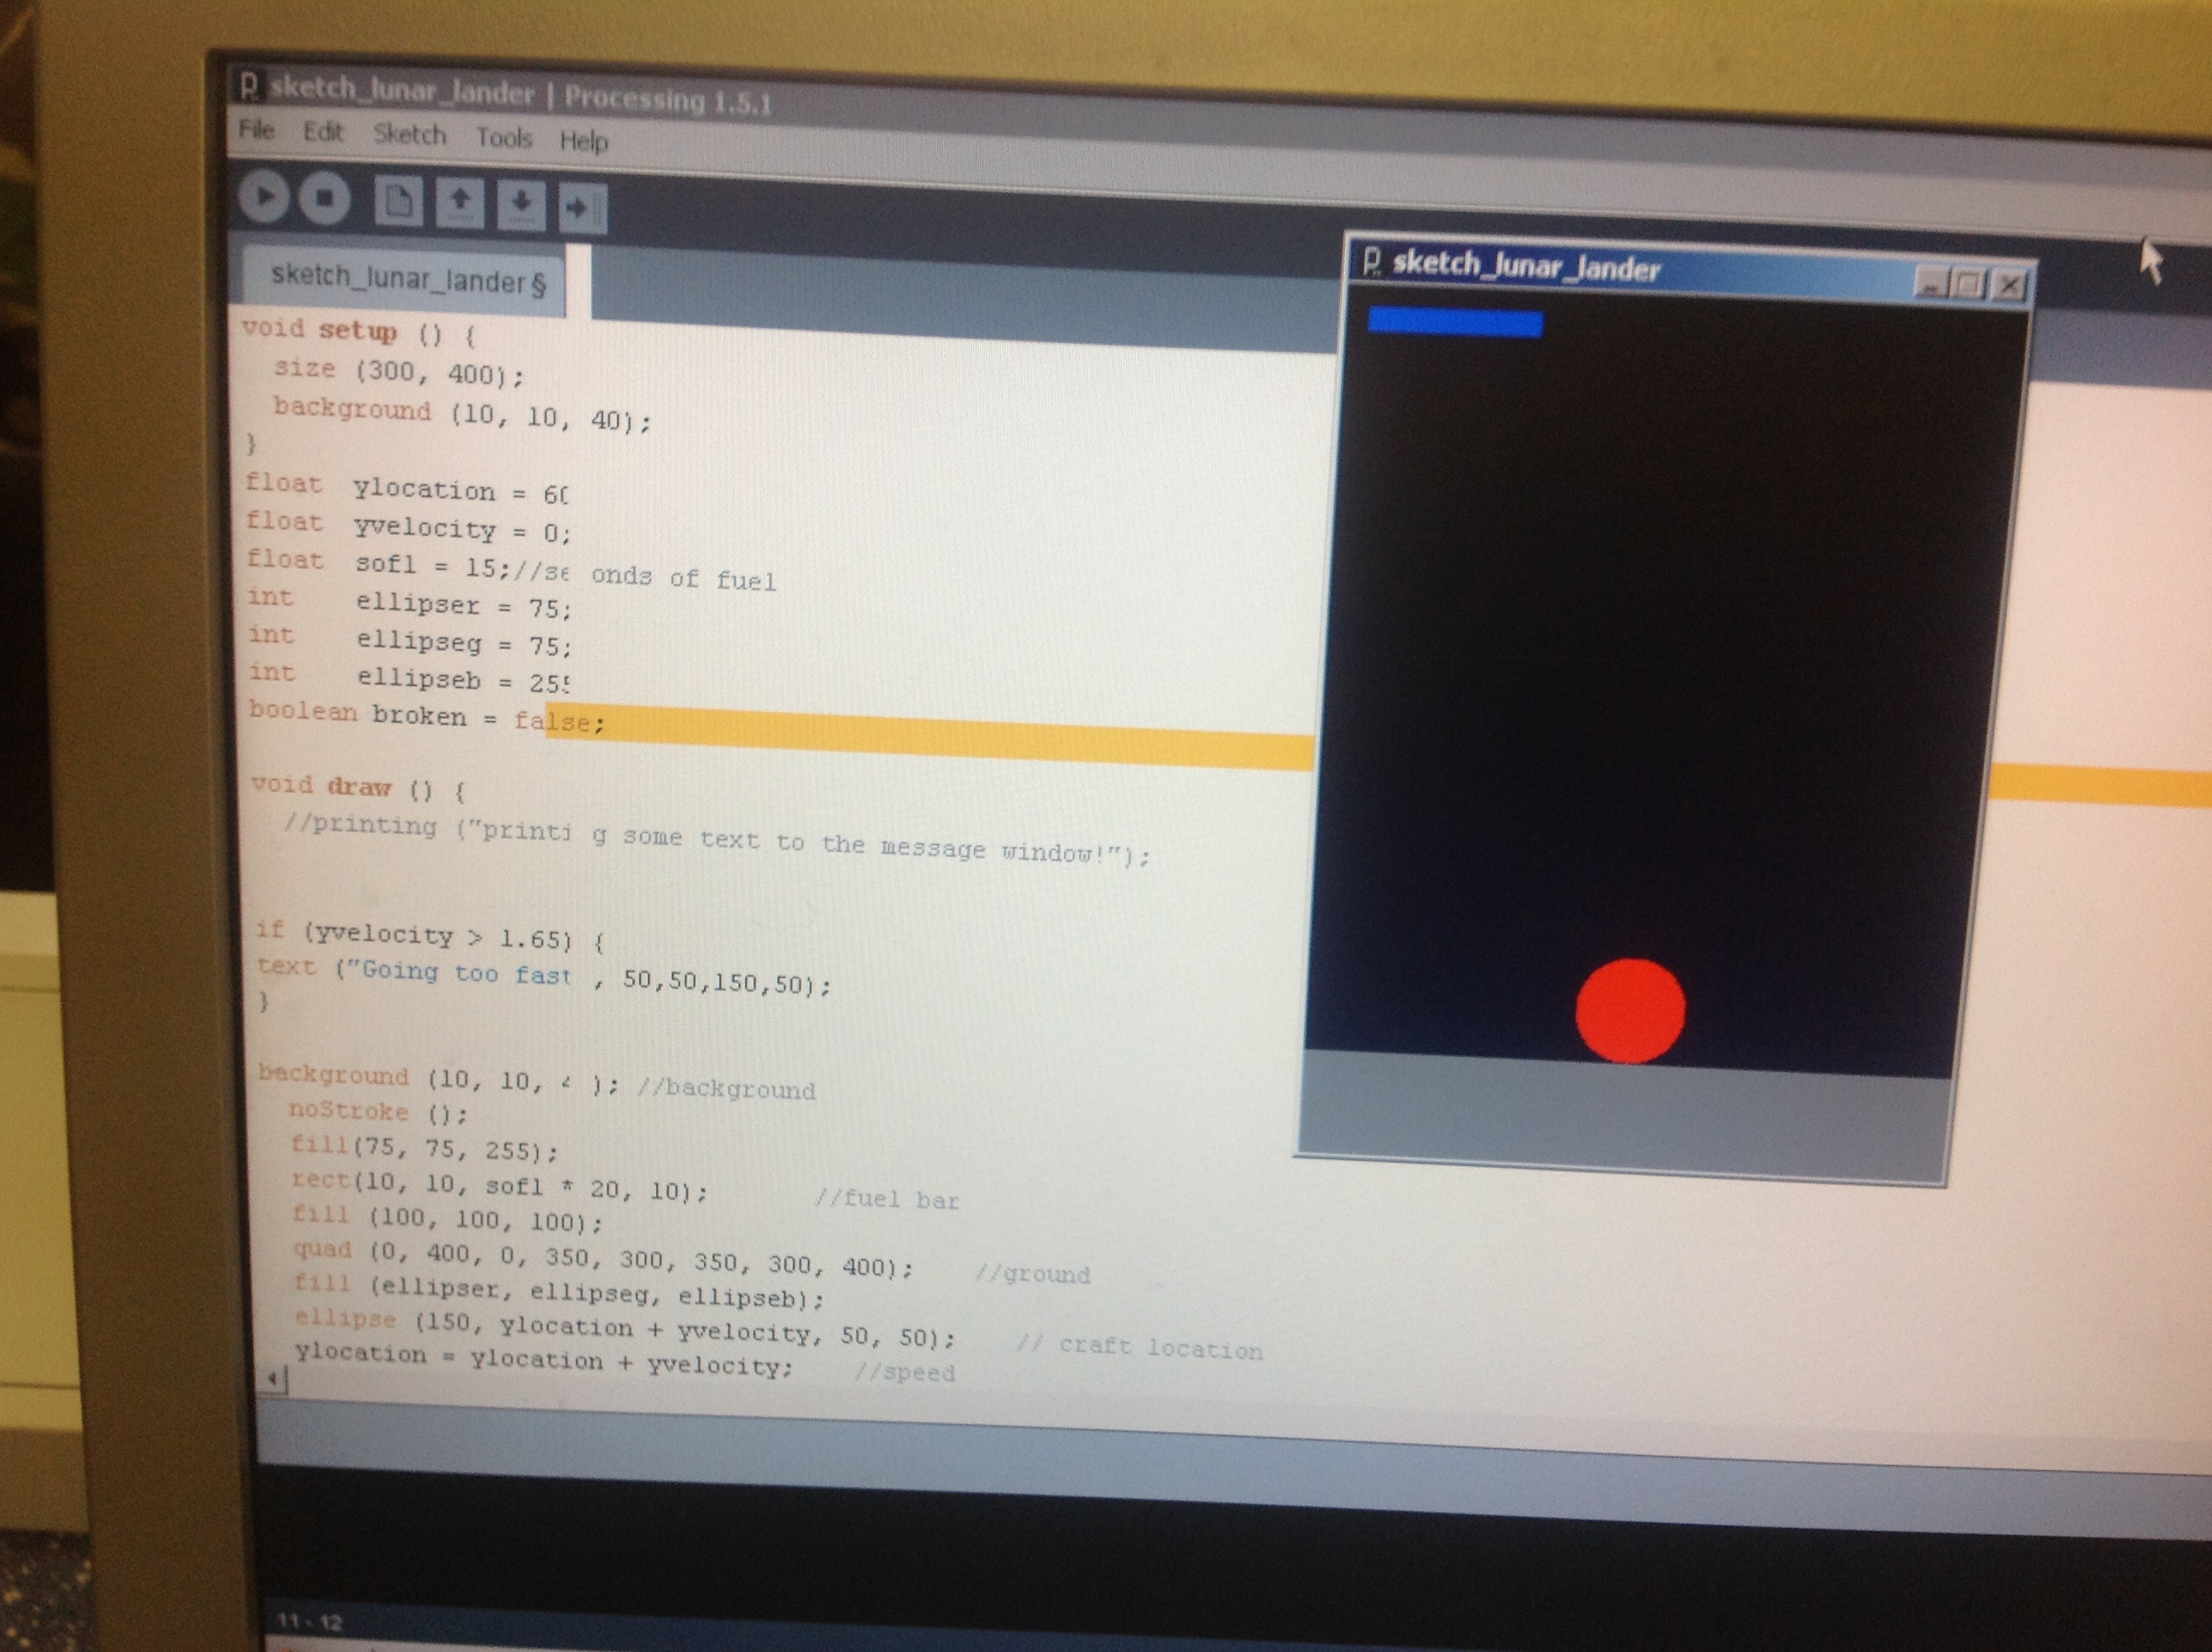Click the blue fuel bar in the sketch window
The image size is (2212, 1652).
pos(1455,323)
